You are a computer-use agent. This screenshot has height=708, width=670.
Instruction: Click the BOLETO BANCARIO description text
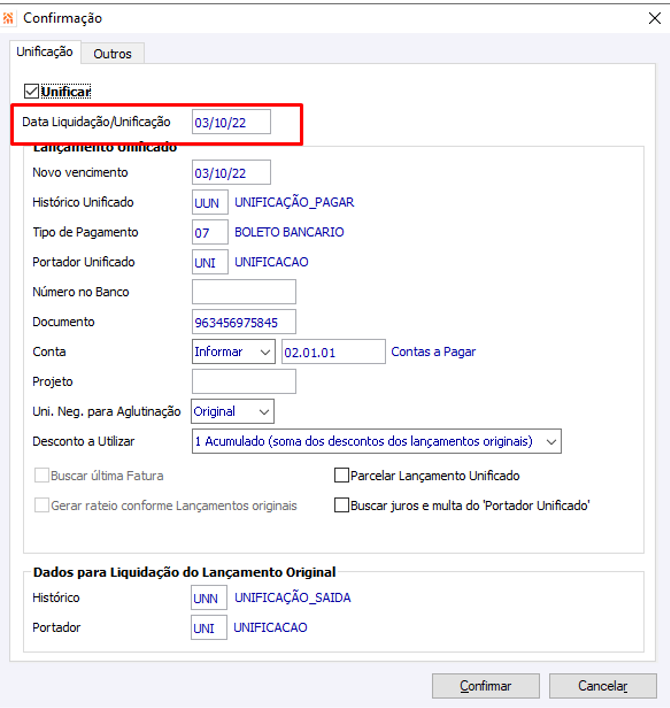289,232
